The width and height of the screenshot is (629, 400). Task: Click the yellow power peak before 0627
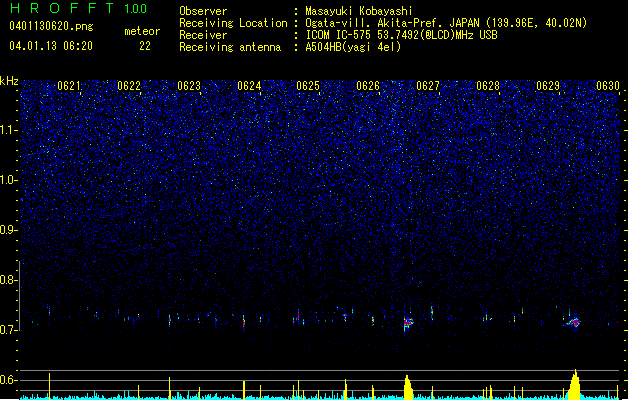(x=408, y=387)
